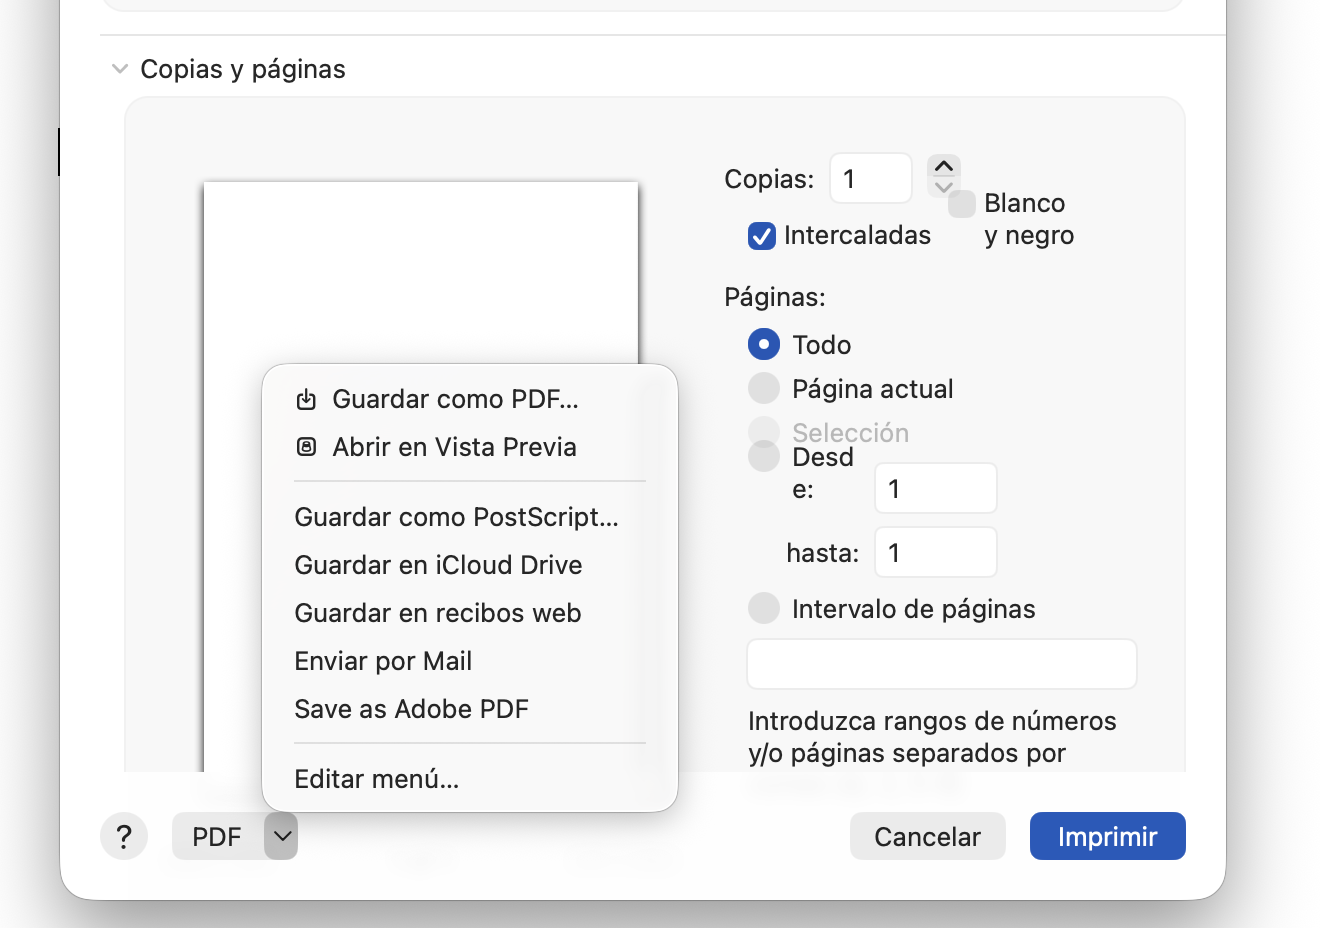Decrease copies with the stepper down arrow
This screenshot has width=1320, height=928.
pos(944,187)
